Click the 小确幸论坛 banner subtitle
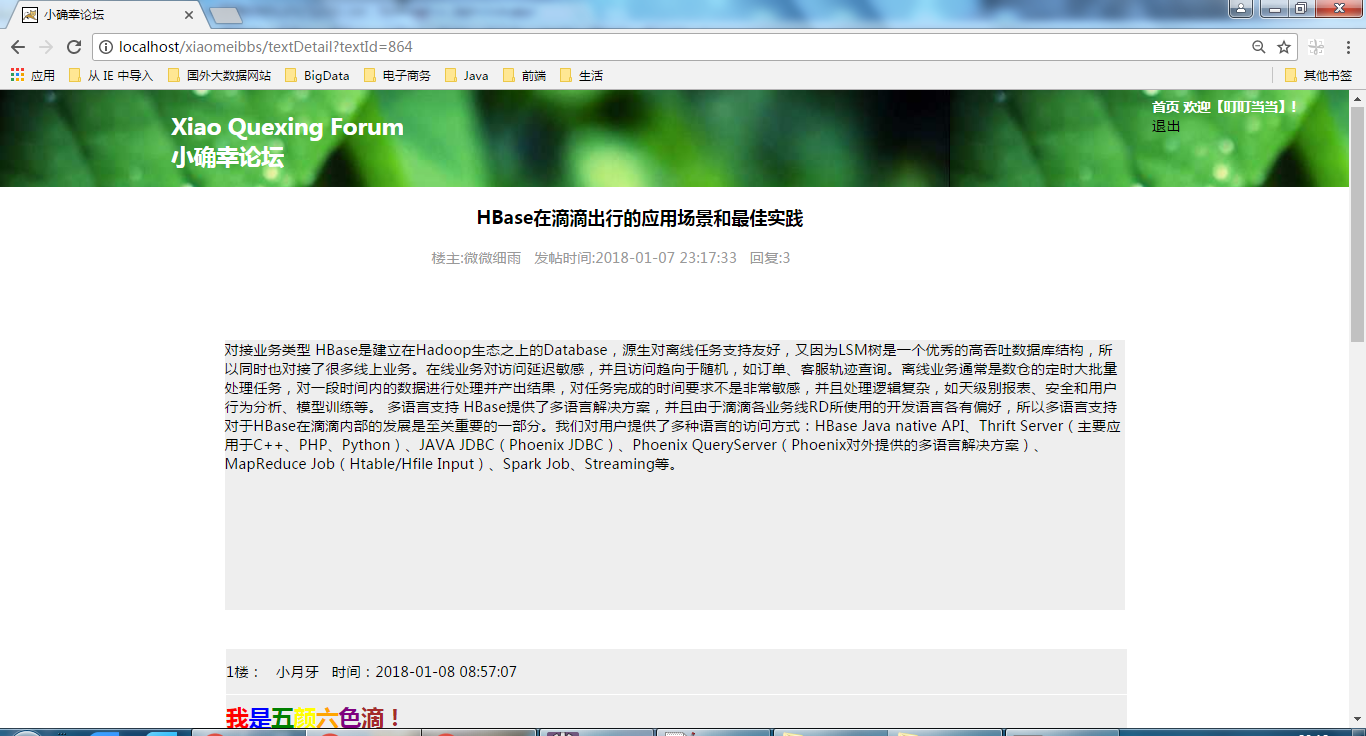The height and width of the screenshot is (736, 1366). tap(227, 157)
